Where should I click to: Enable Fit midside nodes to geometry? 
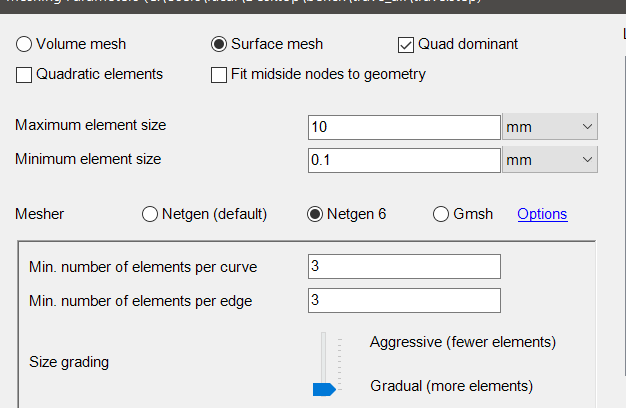click(x=219, y=75)
